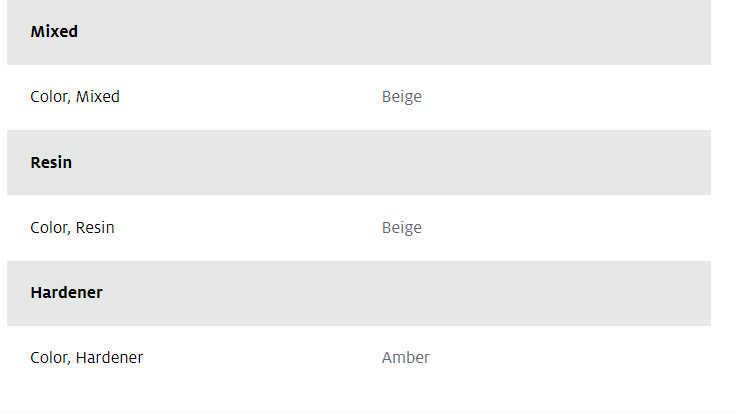Click the gray Hardener header bar

359,293
